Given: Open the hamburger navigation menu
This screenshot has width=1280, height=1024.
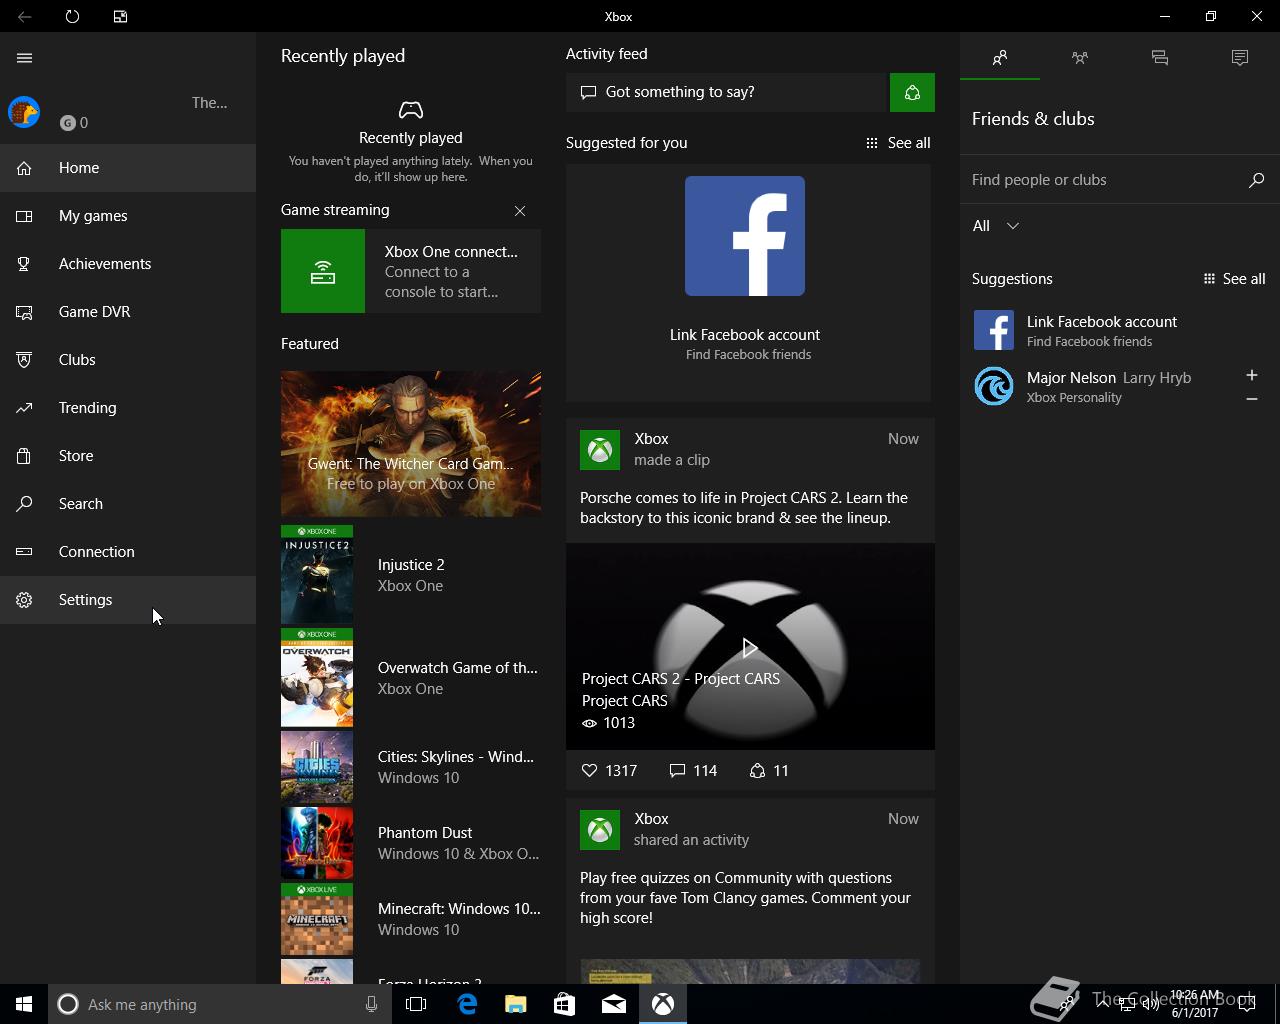Looking at the screenshot, I should pos(24,58).
